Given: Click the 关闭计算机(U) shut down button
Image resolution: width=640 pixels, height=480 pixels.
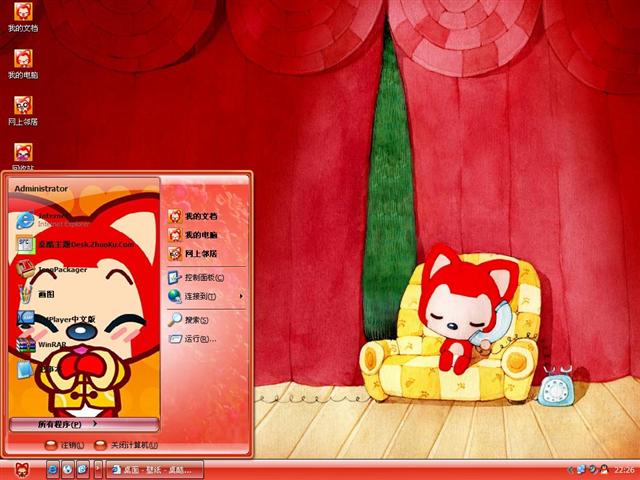Looking at the screenshot, I should [126, 445].
